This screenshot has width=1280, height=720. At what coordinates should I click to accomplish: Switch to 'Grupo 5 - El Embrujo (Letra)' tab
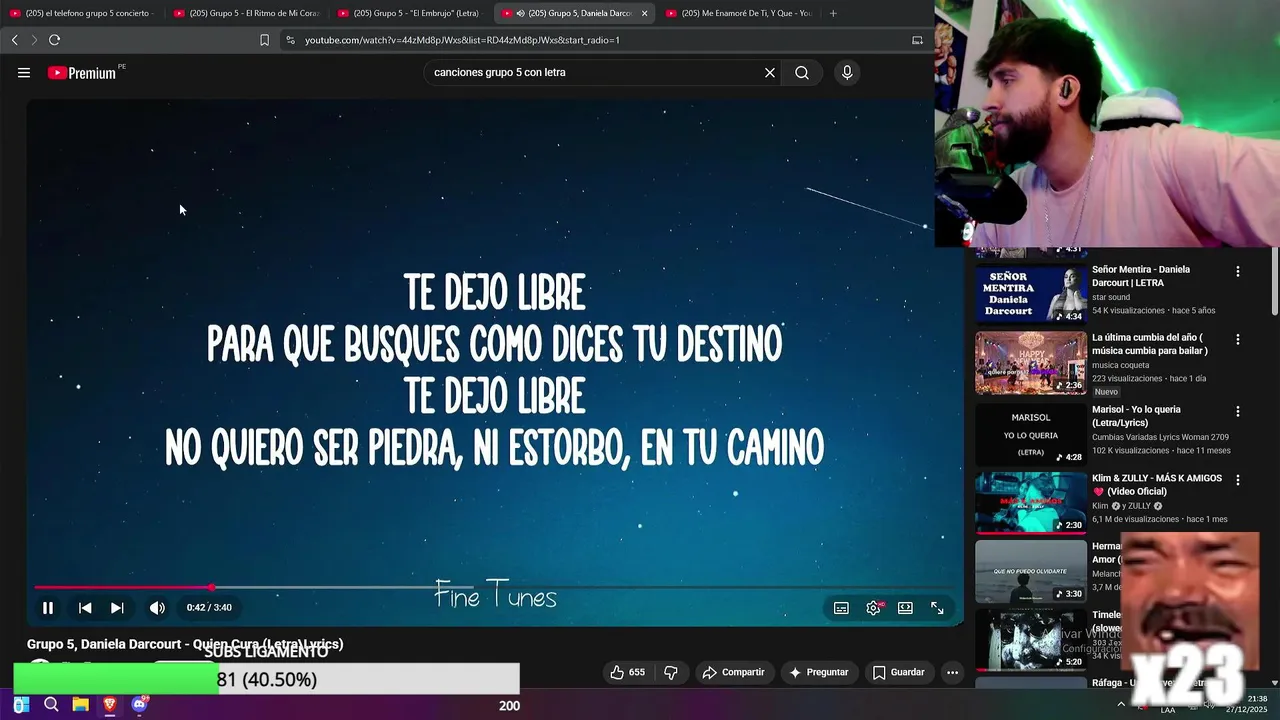[410, 13]
